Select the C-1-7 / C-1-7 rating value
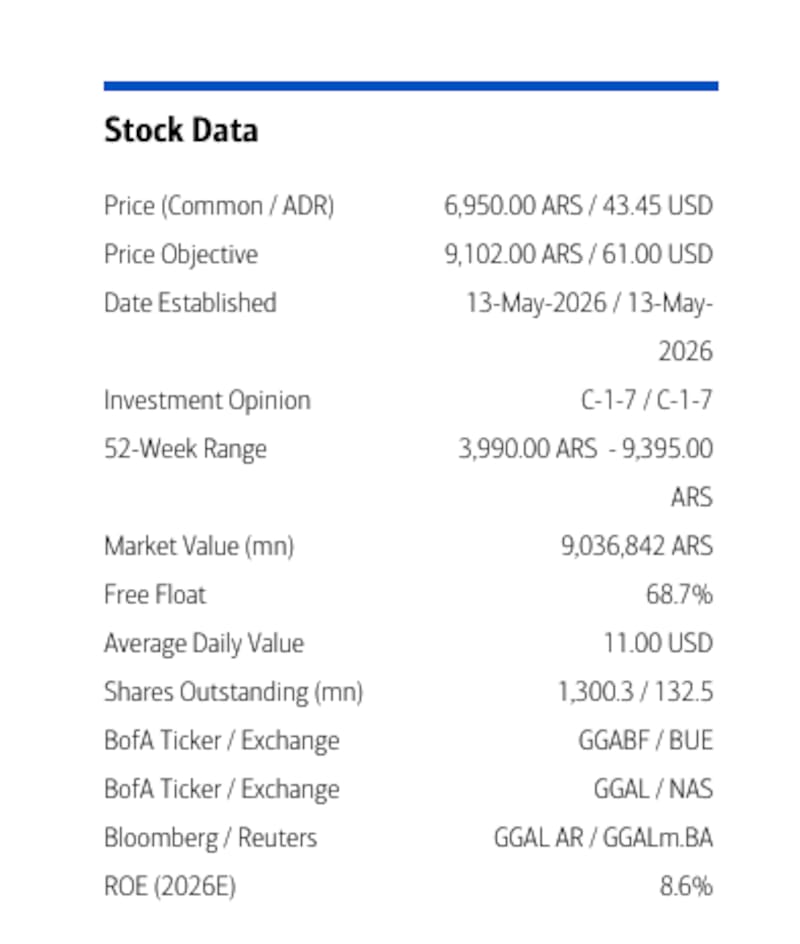 point(647,400)
